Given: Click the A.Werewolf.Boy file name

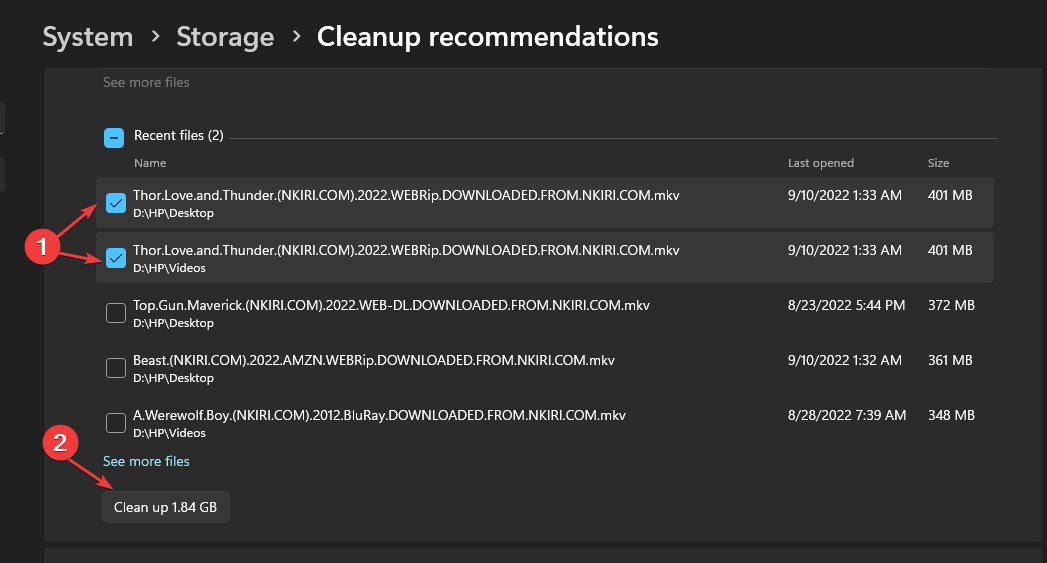Looking at the screenshot, I should pyautogui.click(x=379, y=415).
